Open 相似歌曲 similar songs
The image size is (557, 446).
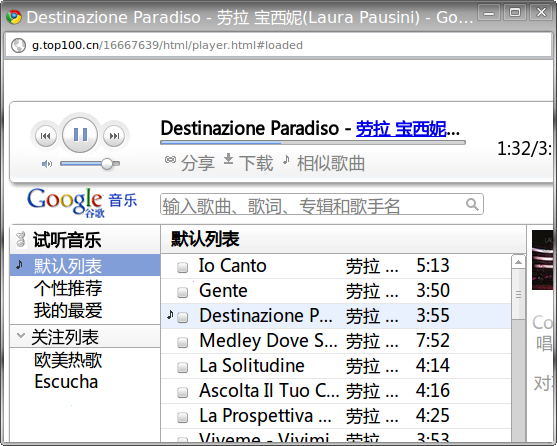pyautogui.click(x=331, y=163)
